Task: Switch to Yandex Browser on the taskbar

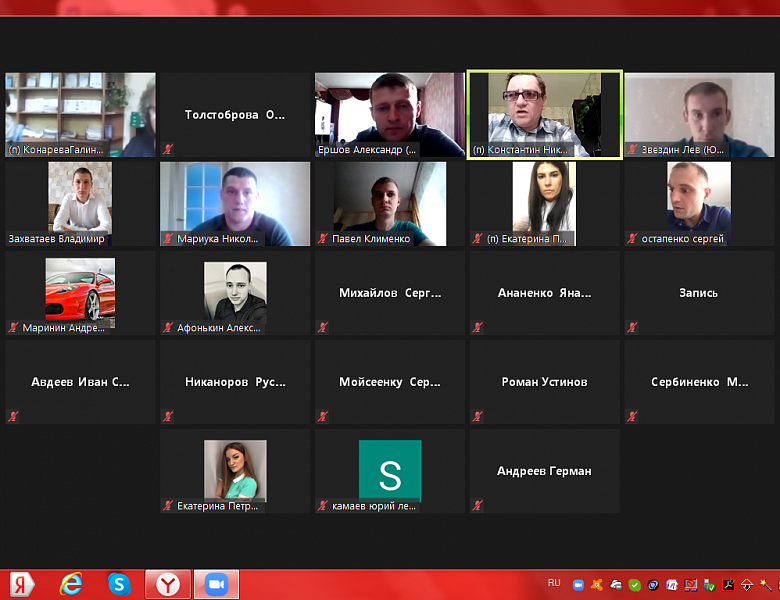Action: (x=168, y=585)
